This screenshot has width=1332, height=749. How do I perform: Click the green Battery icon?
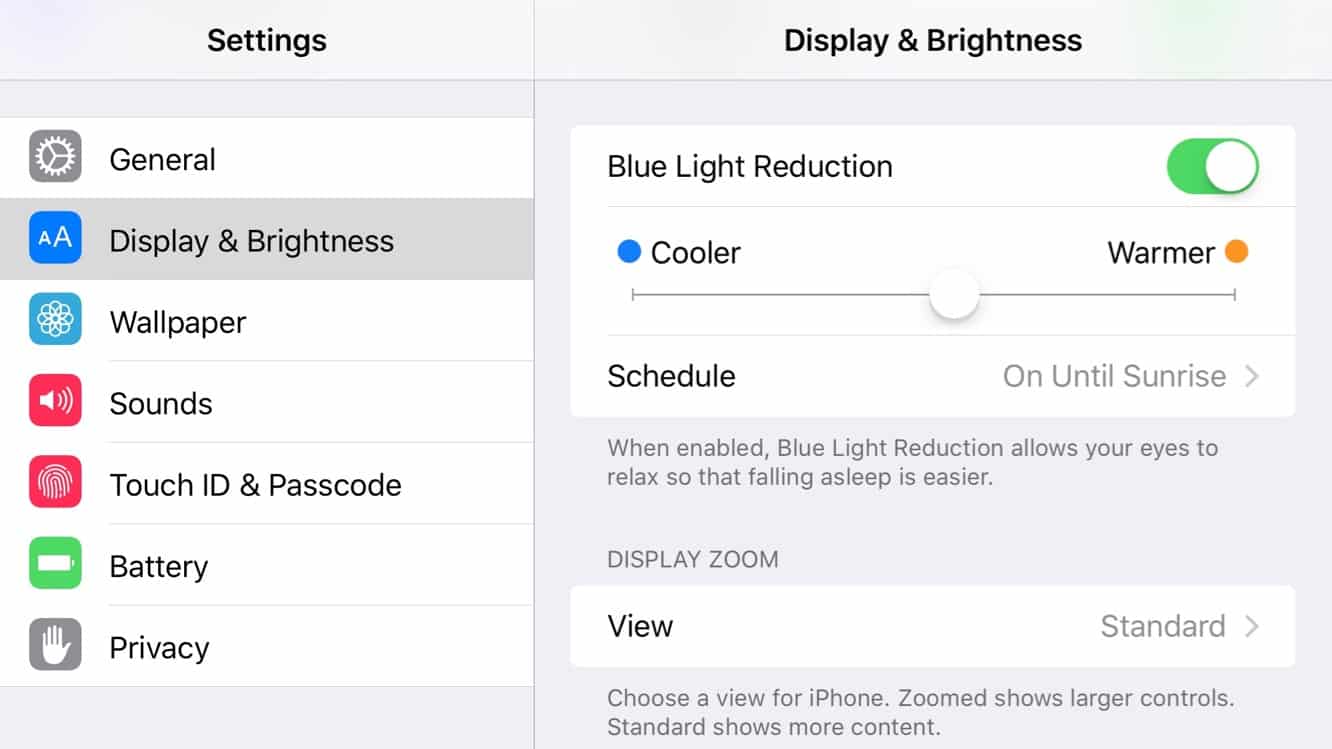point(55,565)
